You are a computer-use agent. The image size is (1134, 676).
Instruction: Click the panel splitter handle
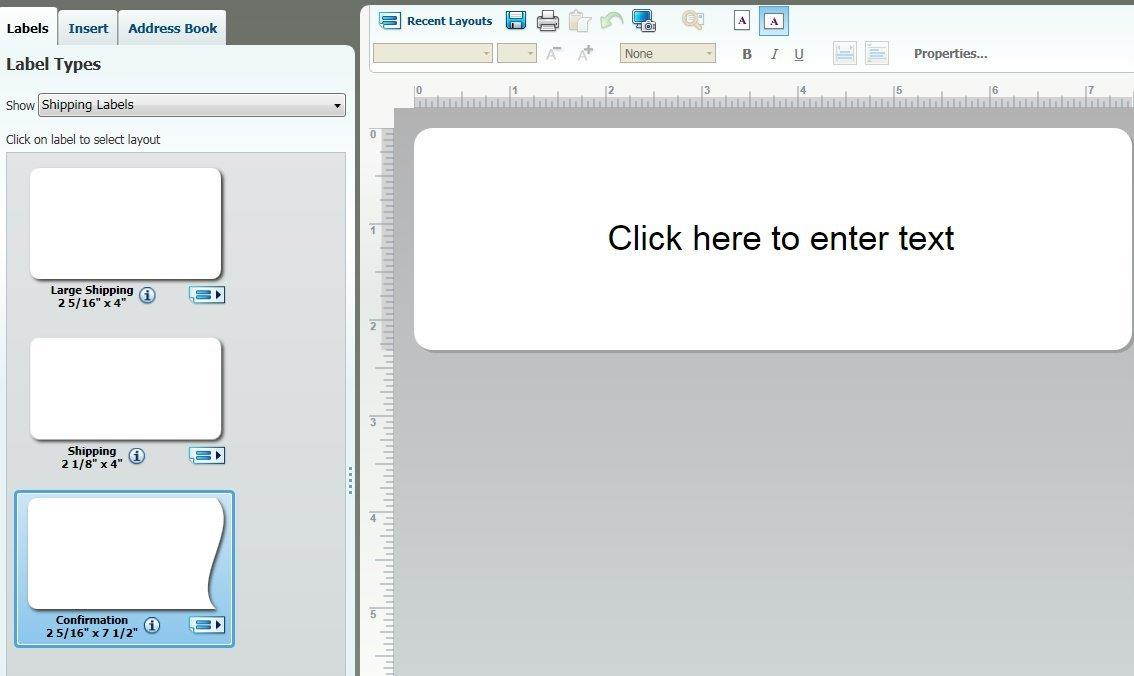pos(350,480)
